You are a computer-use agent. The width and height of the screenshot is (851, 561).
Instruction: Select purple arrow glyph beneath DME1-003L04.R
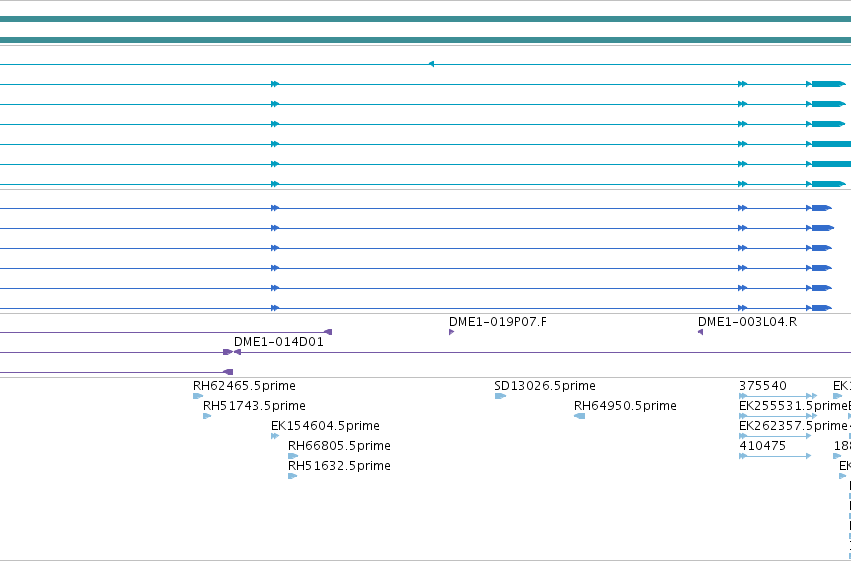[700, 332]
